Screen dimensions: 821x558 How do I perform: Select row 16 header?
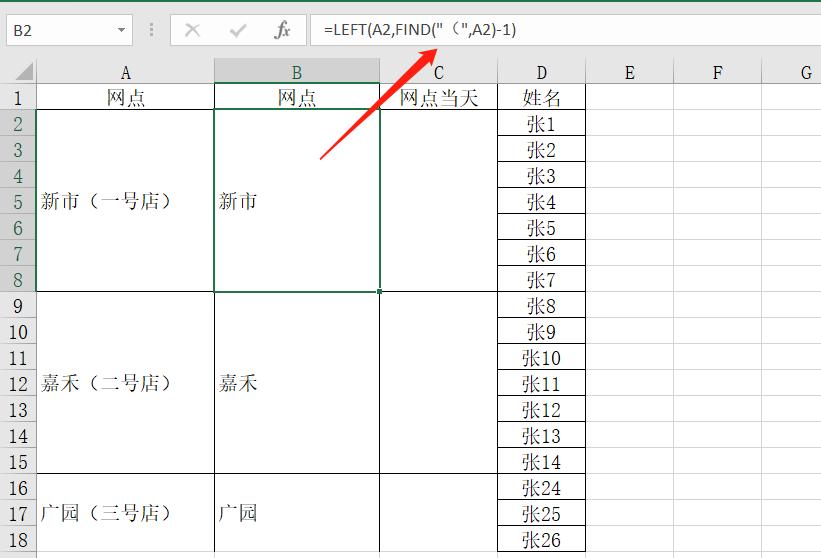click(18, 487)
